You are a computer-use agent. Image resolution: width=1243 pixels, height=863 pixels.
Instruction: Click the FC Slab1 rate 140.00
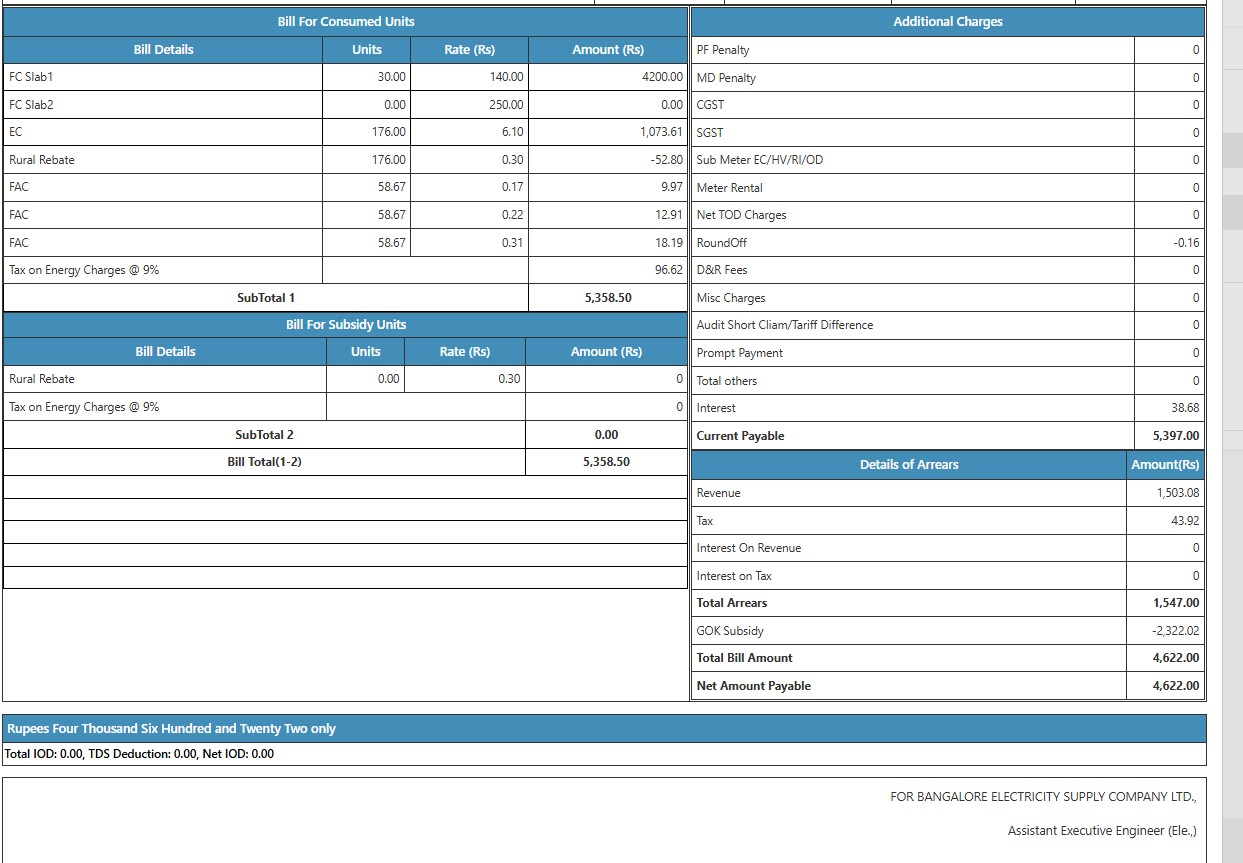tap(507, 77)
